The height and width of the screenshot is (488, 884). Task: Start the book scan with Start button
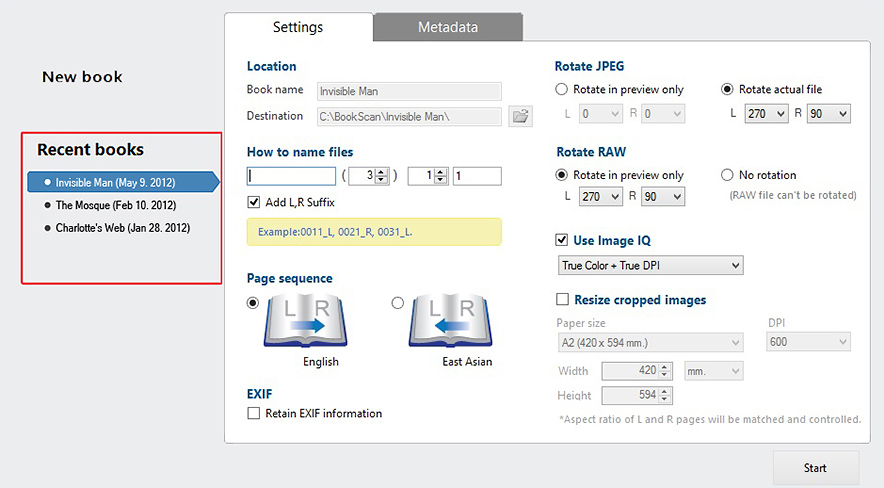(x=815, y=468)
